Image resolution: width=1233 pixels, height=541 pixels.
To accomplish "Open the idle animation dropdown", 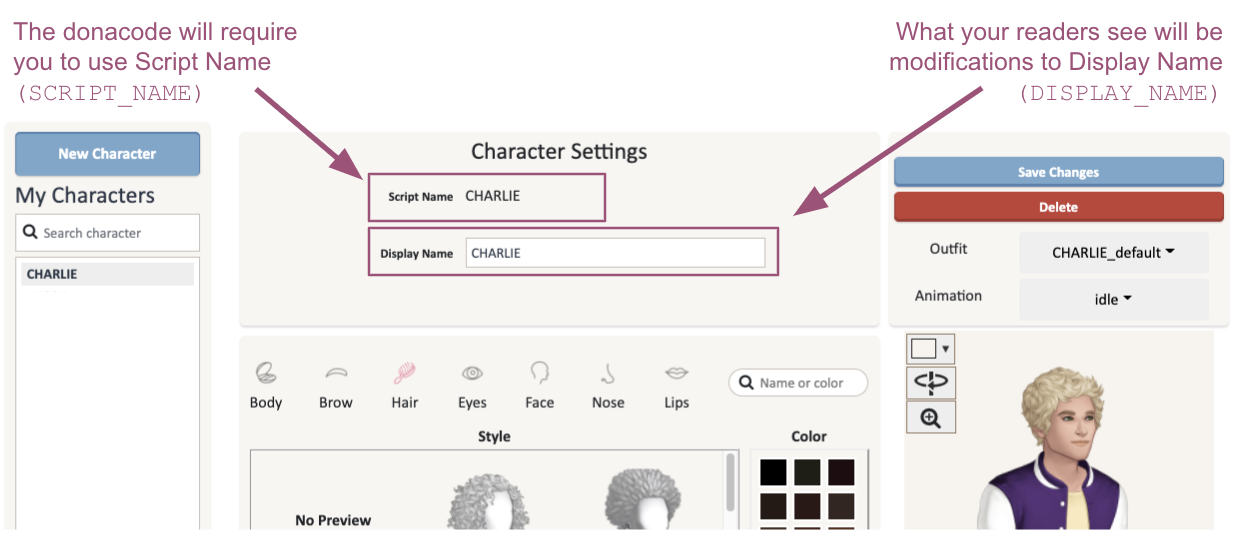I will coord(1113,299).
